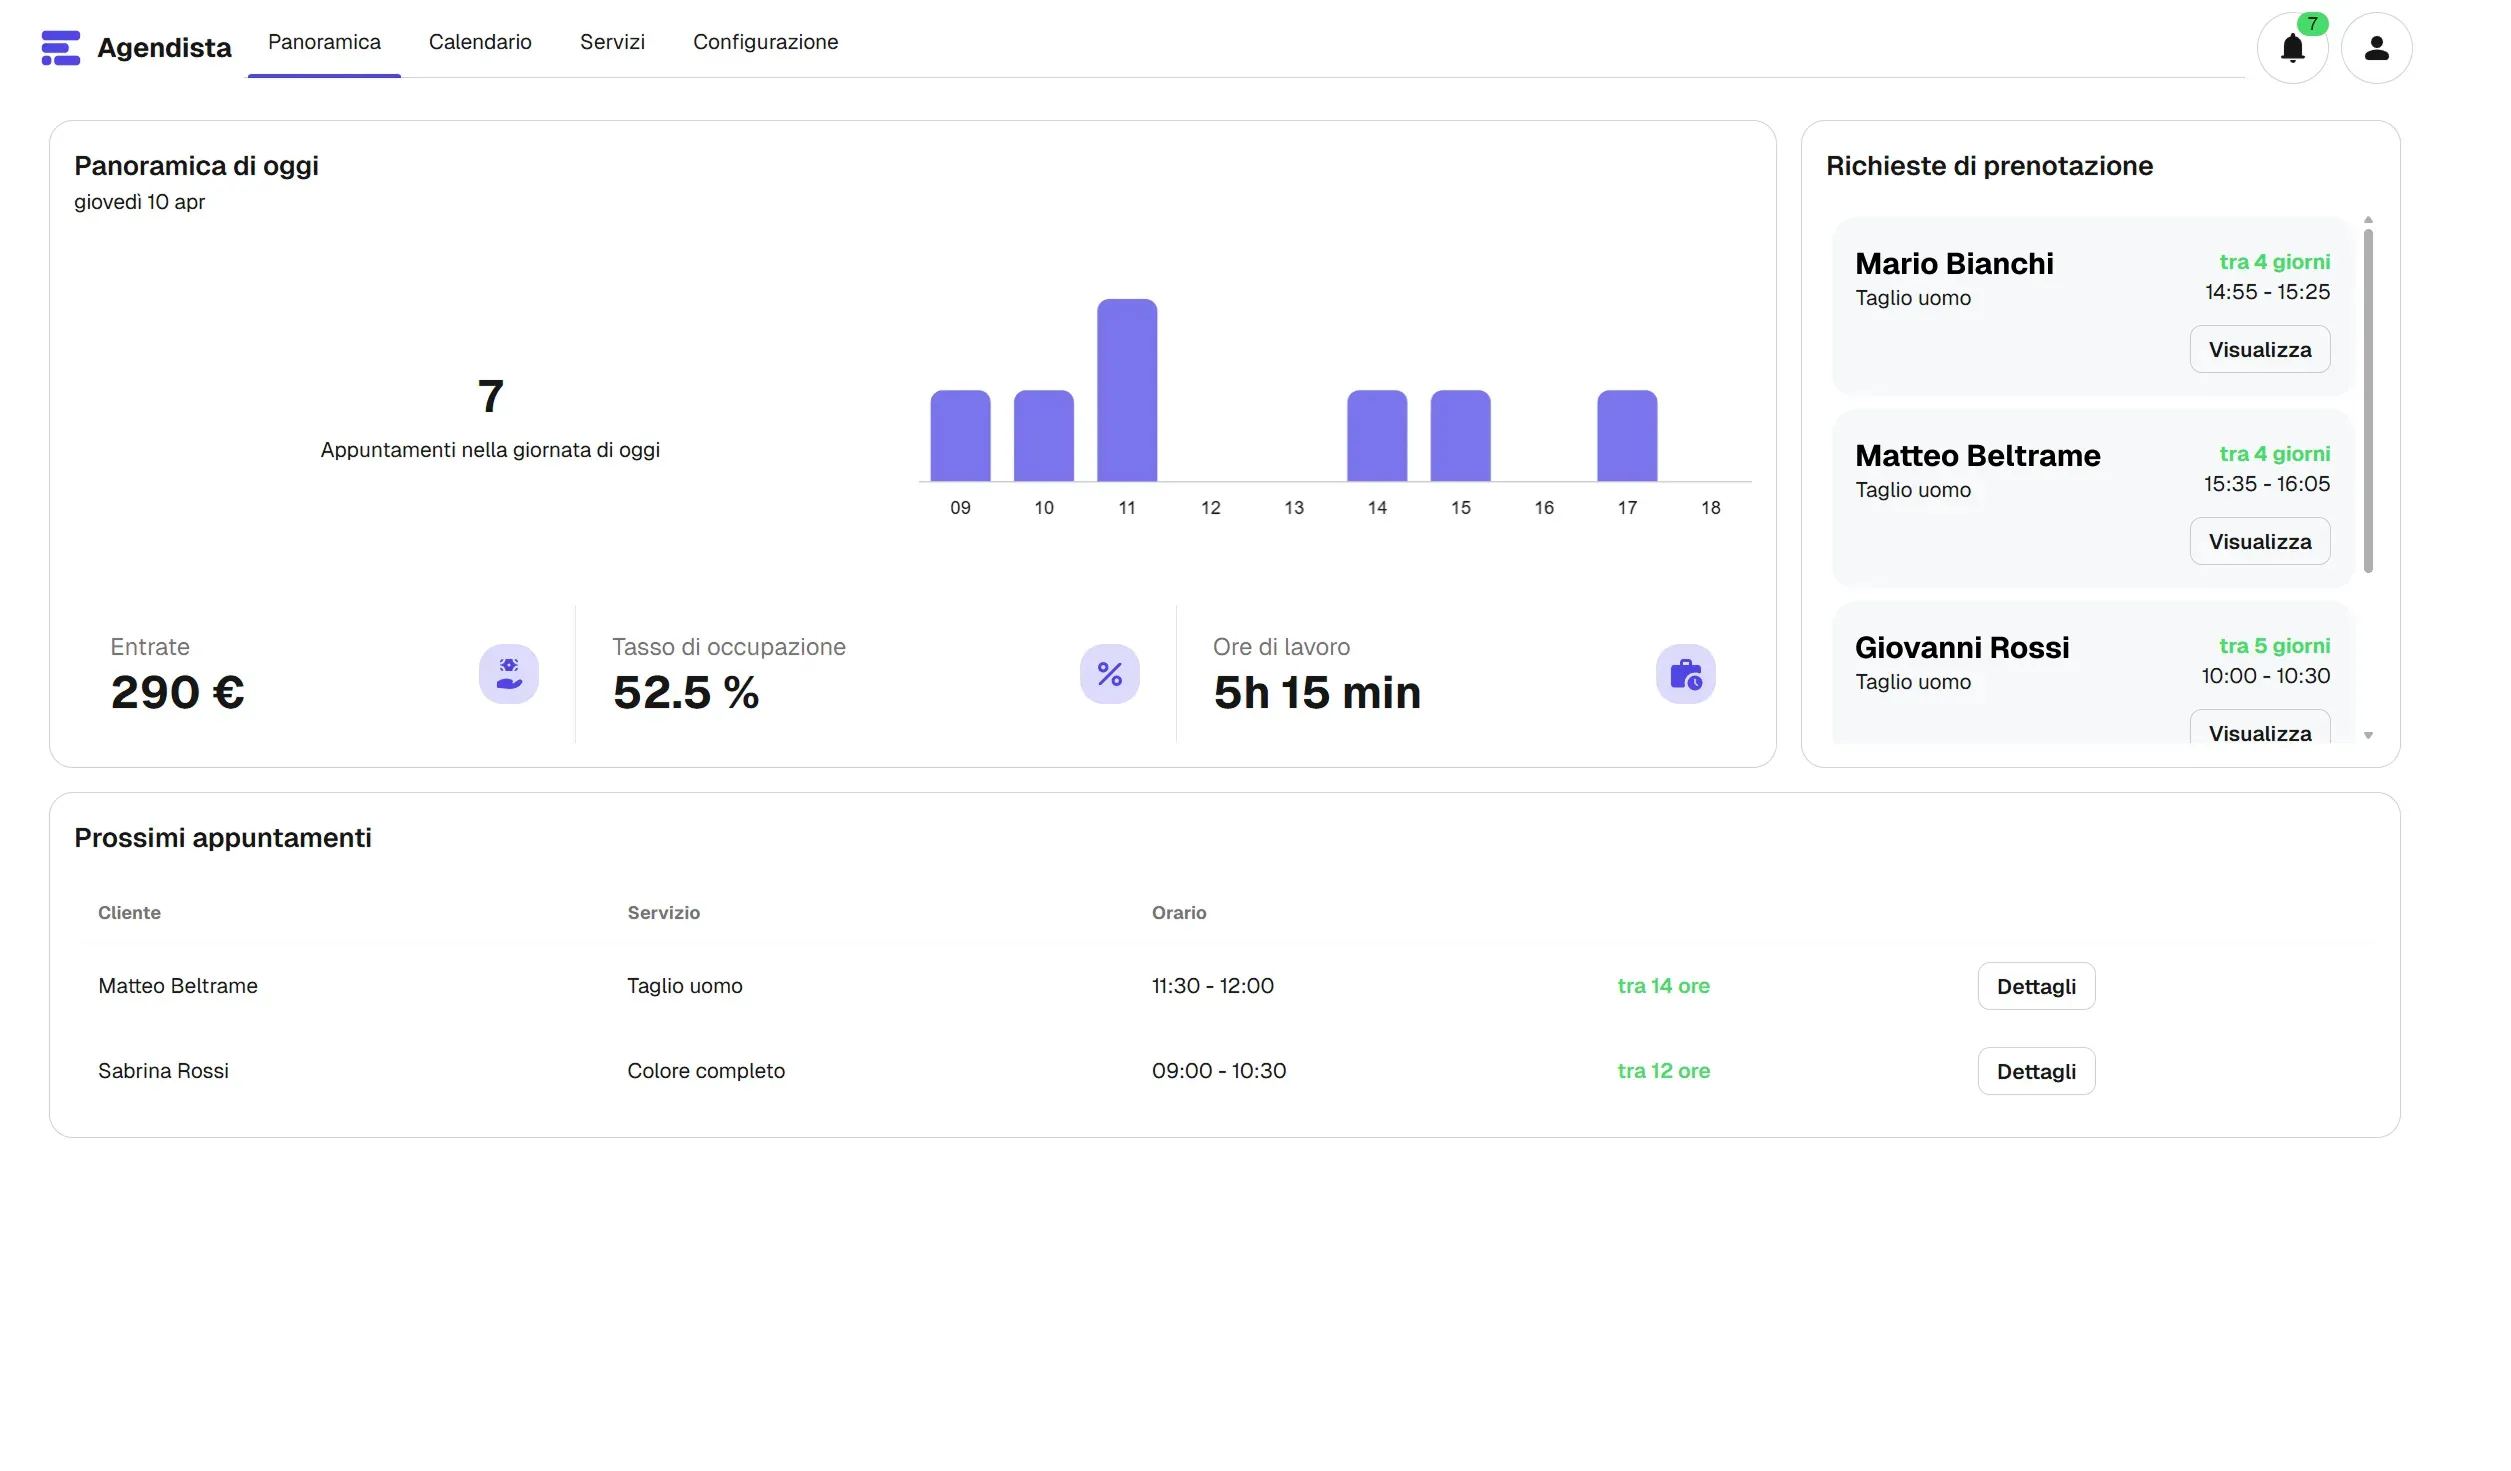Click the Colore completo service cell
The image size is (2511, 1471).
click(706, 1071)
